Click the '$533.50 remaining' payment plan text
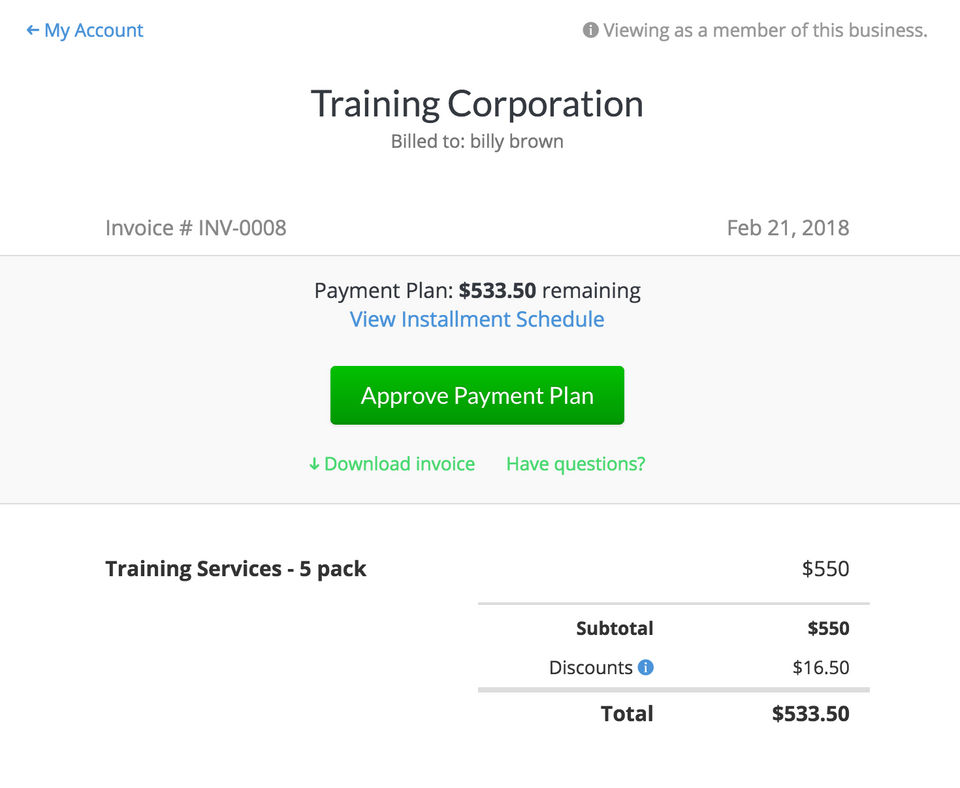This screenshot has height=788, width=960. [x=549, y=291]
